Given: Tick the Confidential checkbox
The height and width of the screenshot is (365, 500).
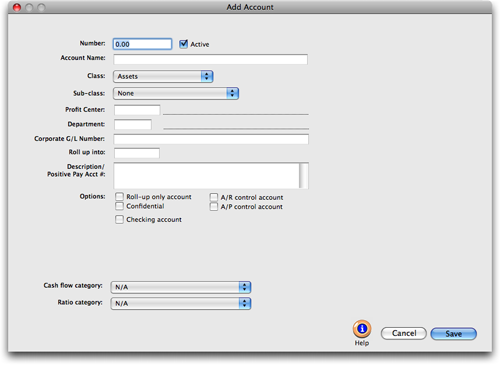Looking at the screenshot, I should tap(119, 206).
